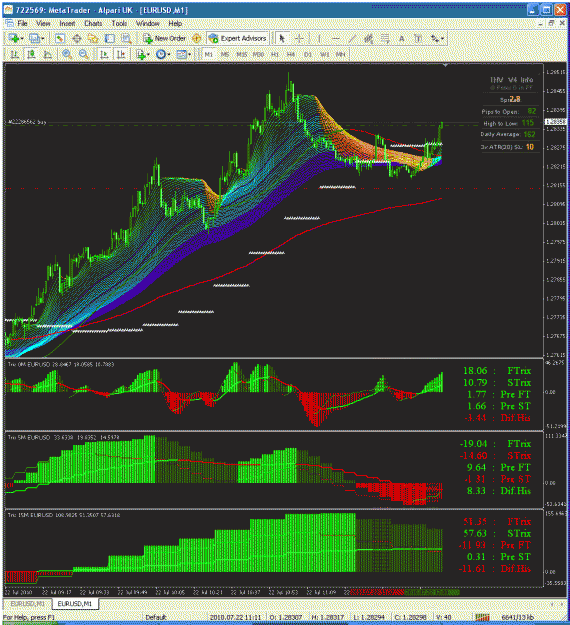This screenshot has width=570, height=625.
Task: Select the M1 timeframe
Action: pos(208,54)
